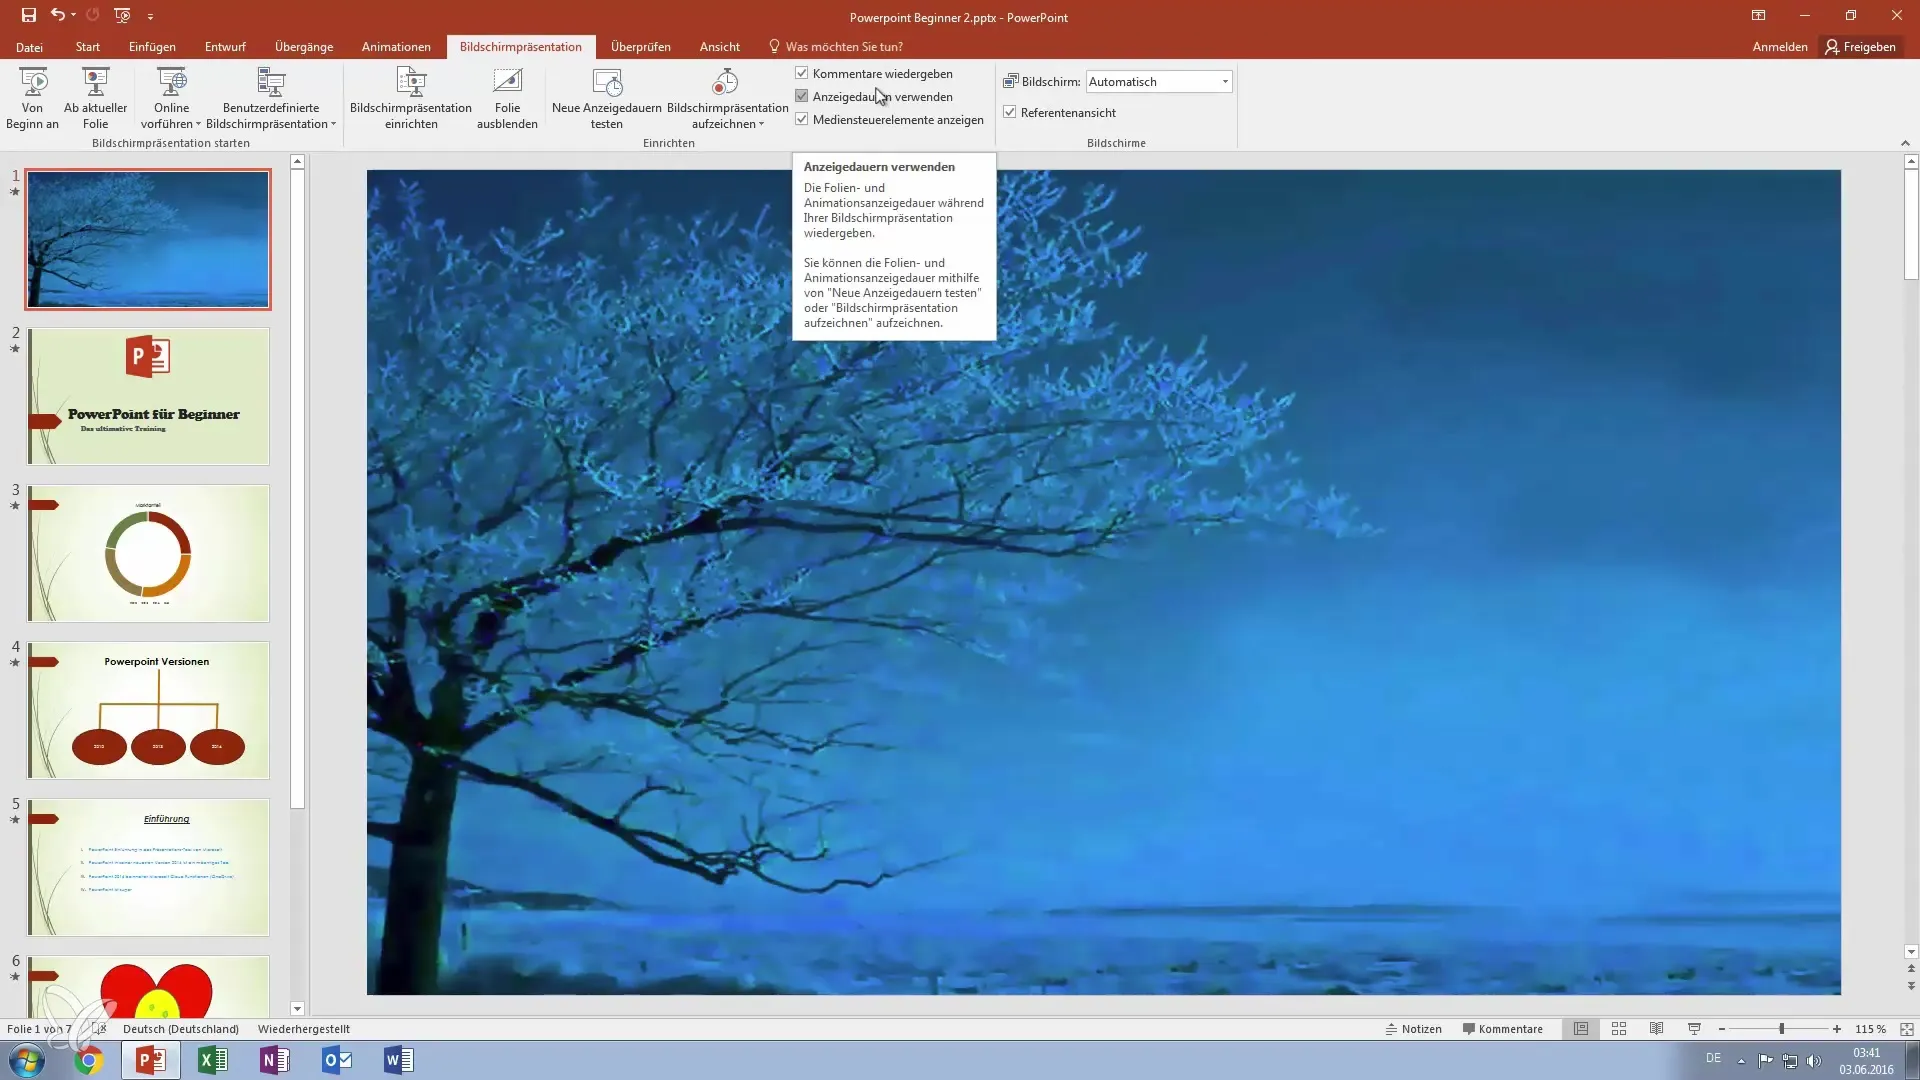This screenshot has height=1080, width=1920.
Task: Expand the undo history dropdown
Action: click(x=73, y=15)
